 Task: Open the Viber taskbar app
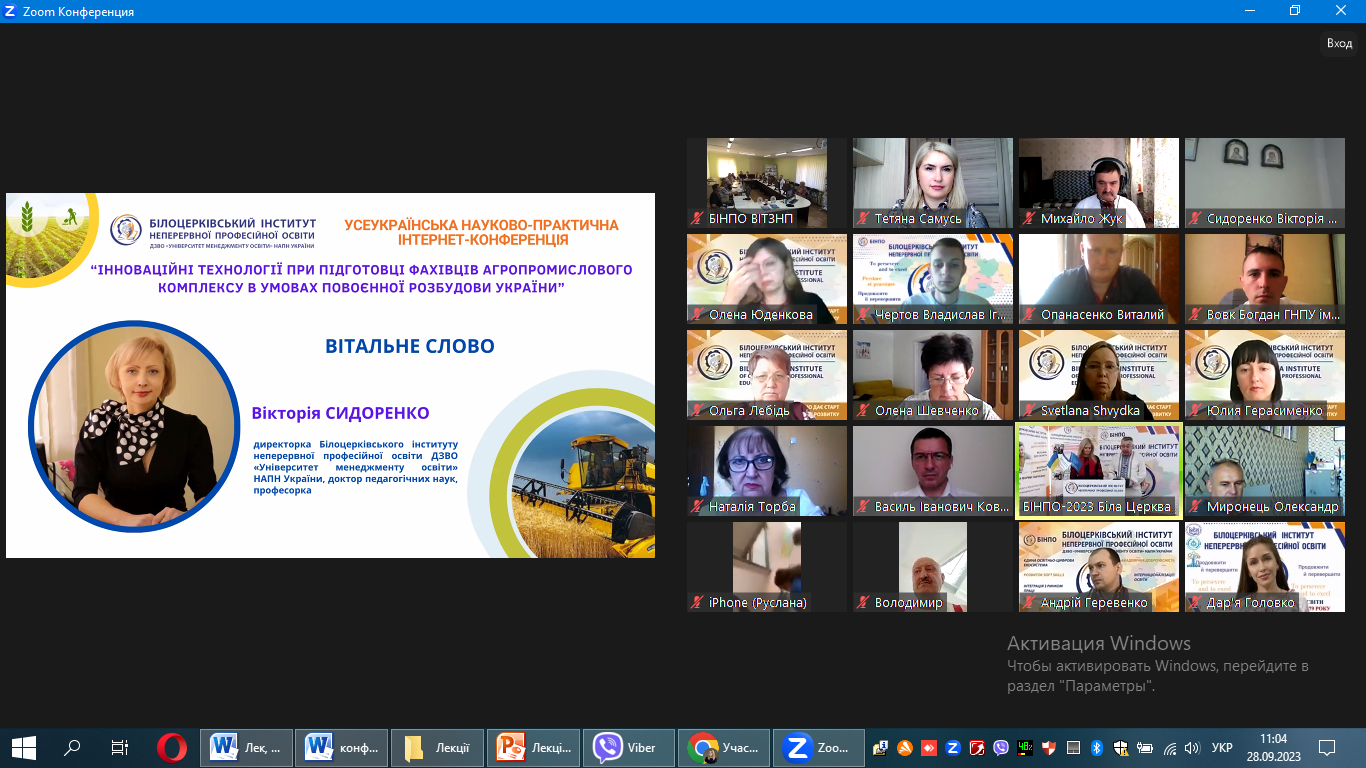pyautogui.click(x=627, y=747)
